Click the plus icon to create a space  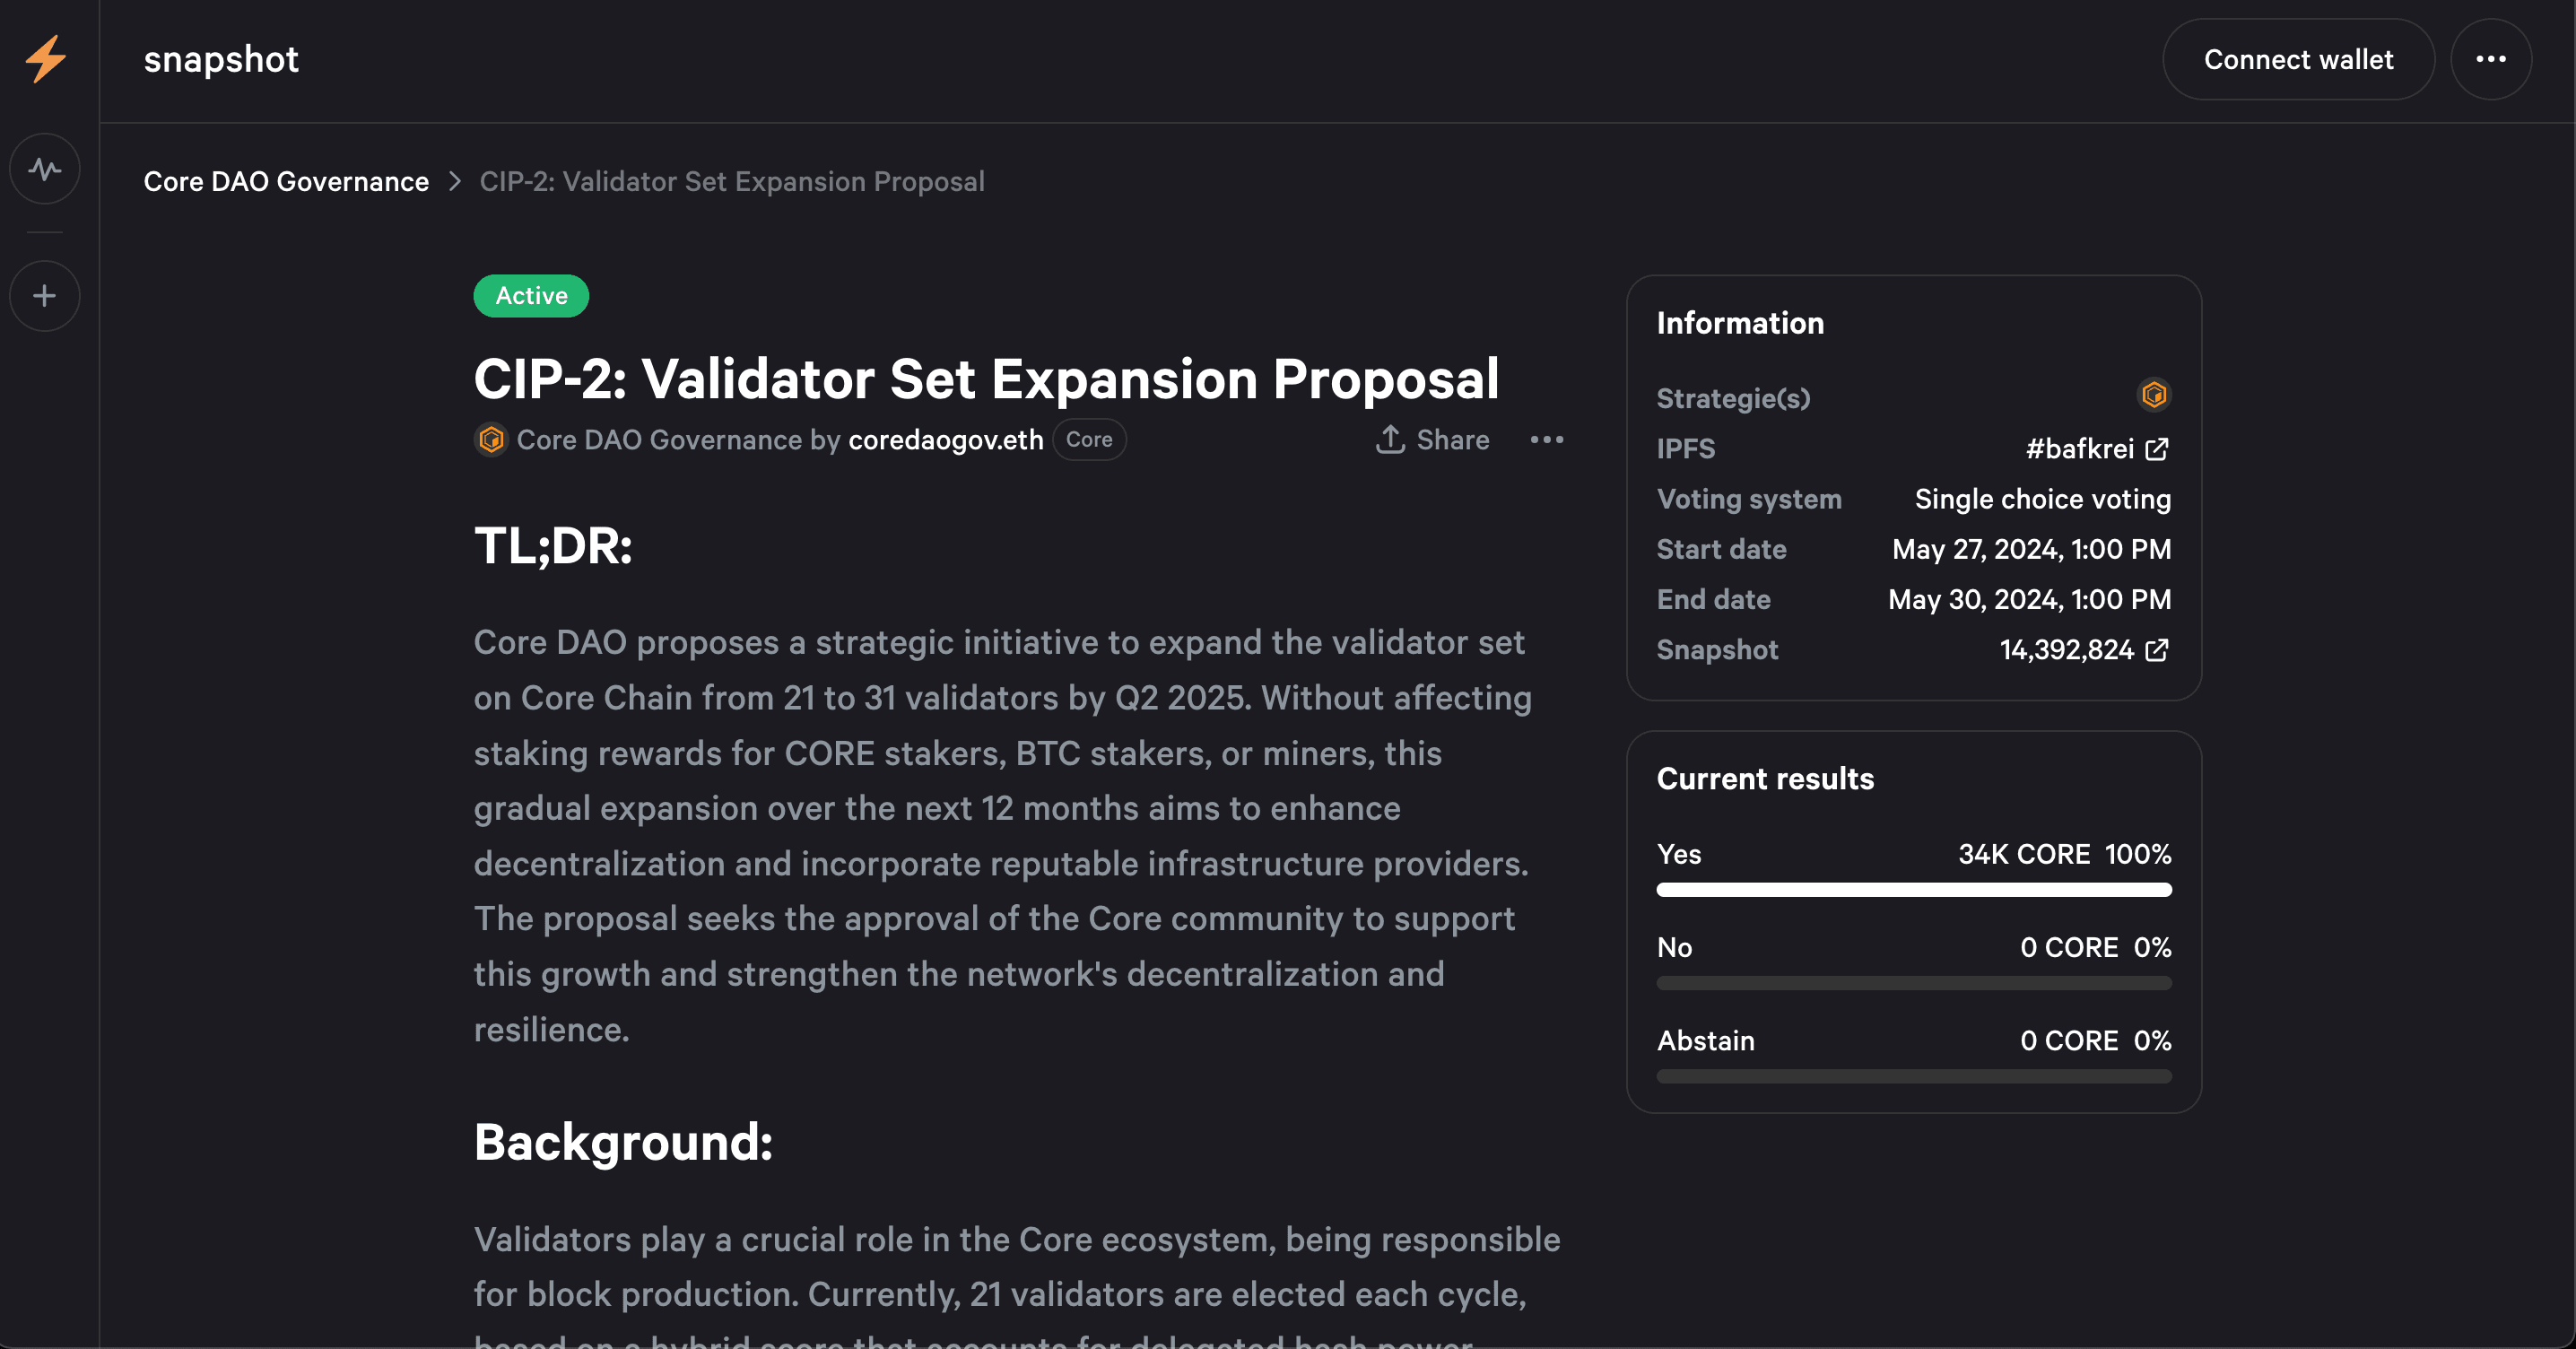pyautogui.click(x=44, y=295)
